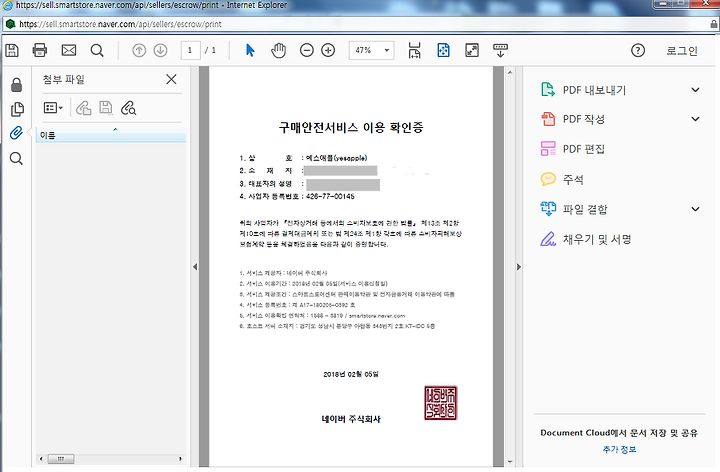Choose the selection arrow tool
This screenshot has height=472, width=720.
pos(250,50)
